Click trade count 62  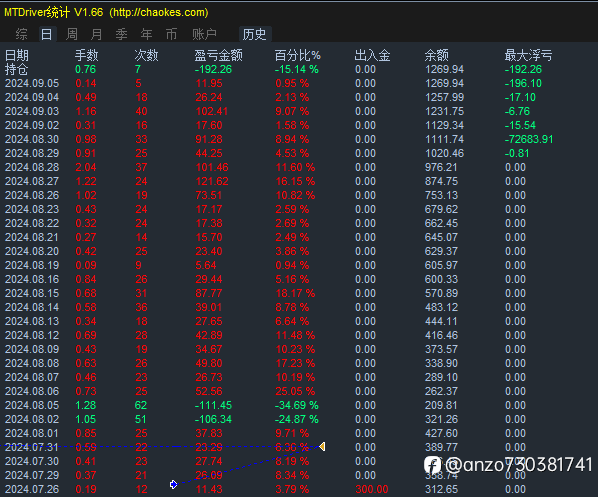[141, 405]
